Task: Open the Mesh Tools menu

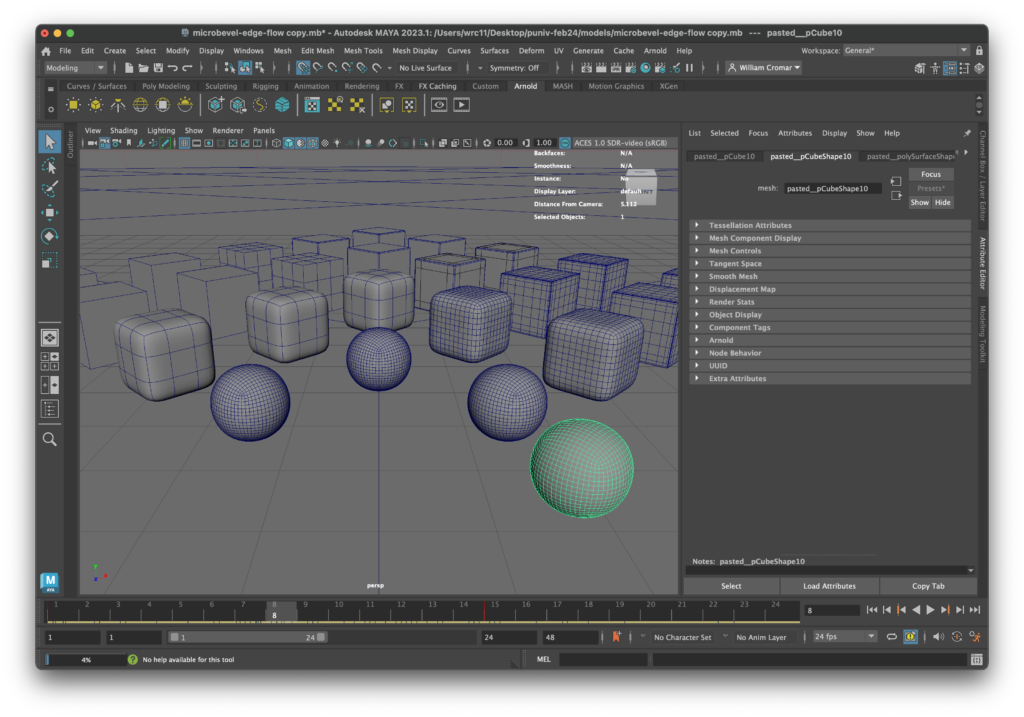Action: tap(363, 51)
